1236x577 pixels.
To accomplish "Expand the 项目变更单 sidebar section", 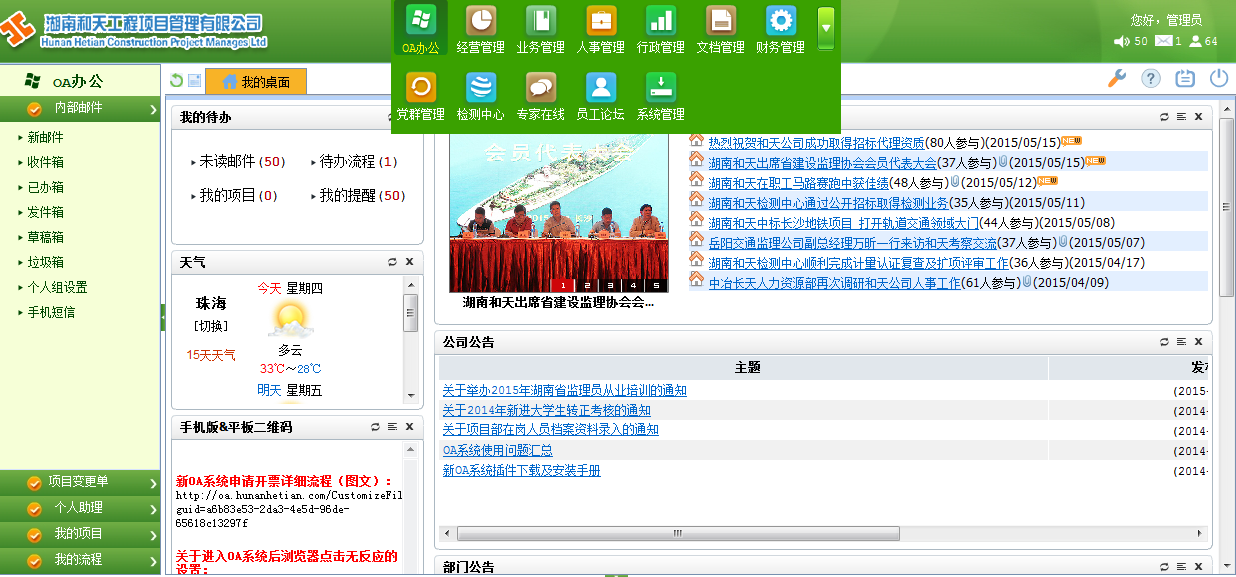I will (x=80, y=482).
